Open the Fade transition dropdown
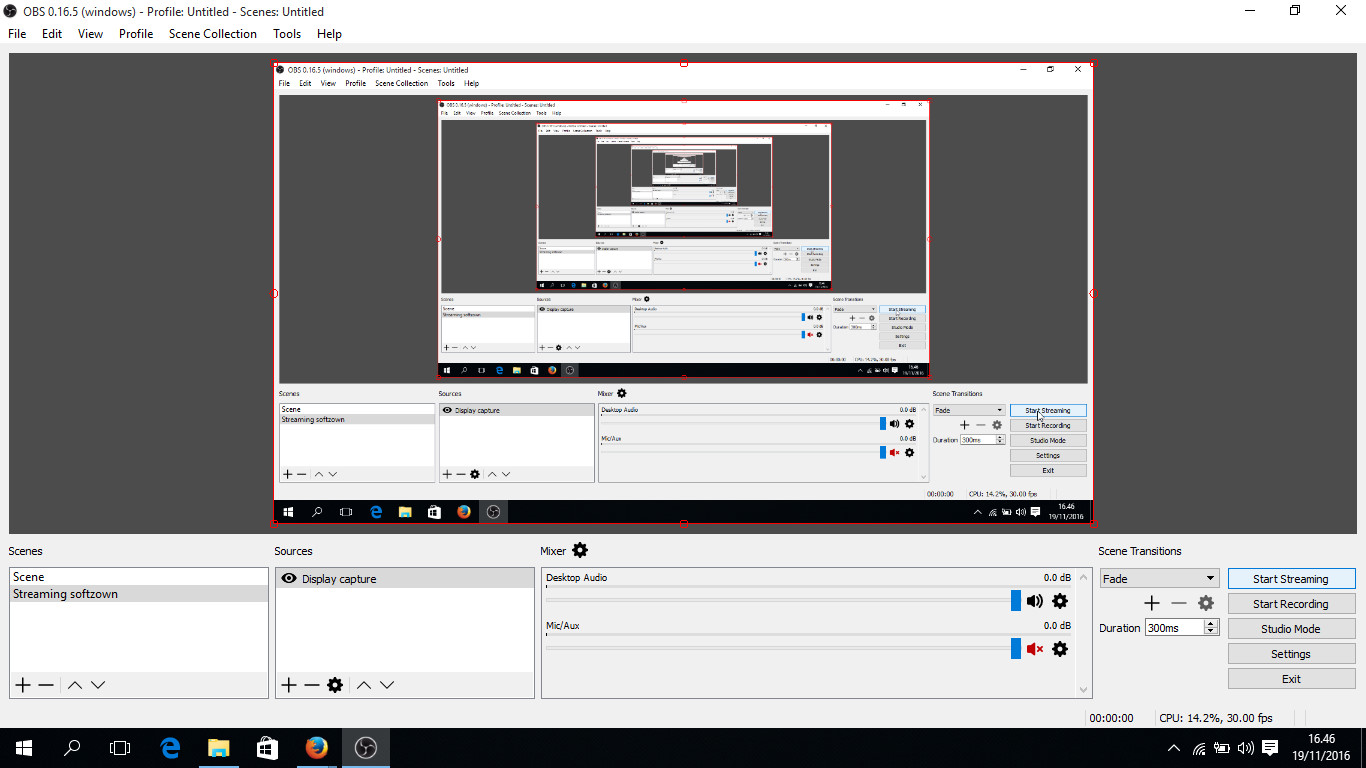Viewport: 1366px width, 768px height. pyautogui.click(x=1159, y=578)
